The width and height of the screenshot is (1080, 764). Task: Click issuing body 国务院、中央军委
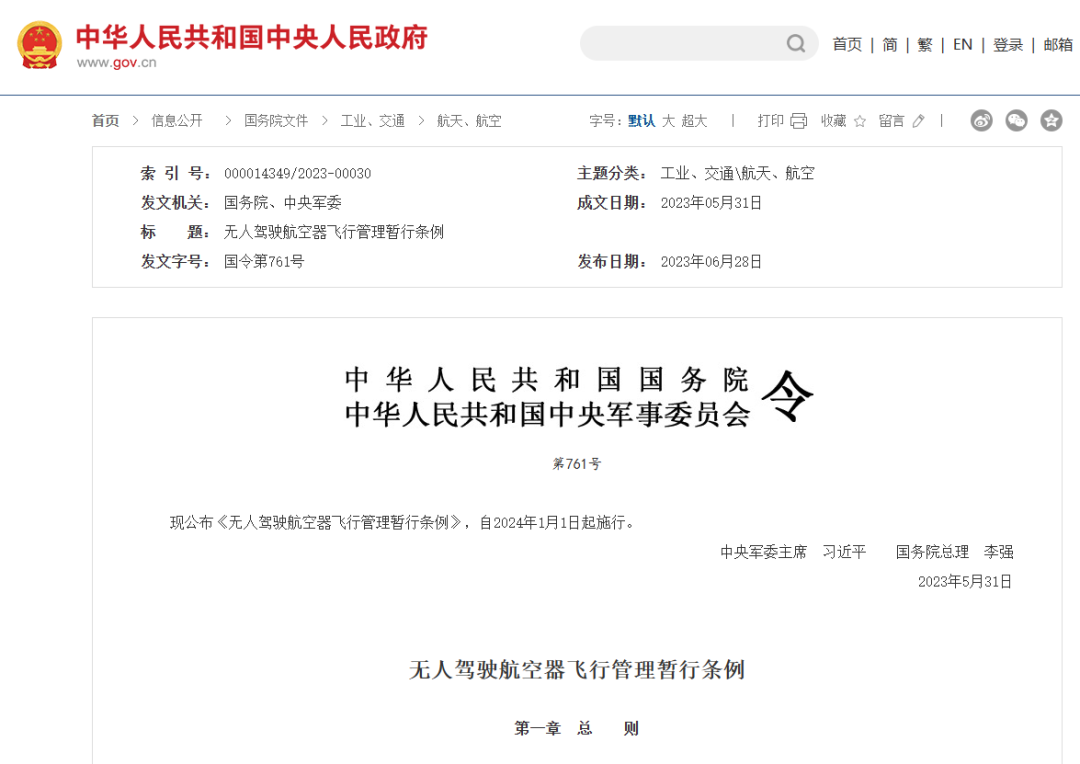point(282,203)
